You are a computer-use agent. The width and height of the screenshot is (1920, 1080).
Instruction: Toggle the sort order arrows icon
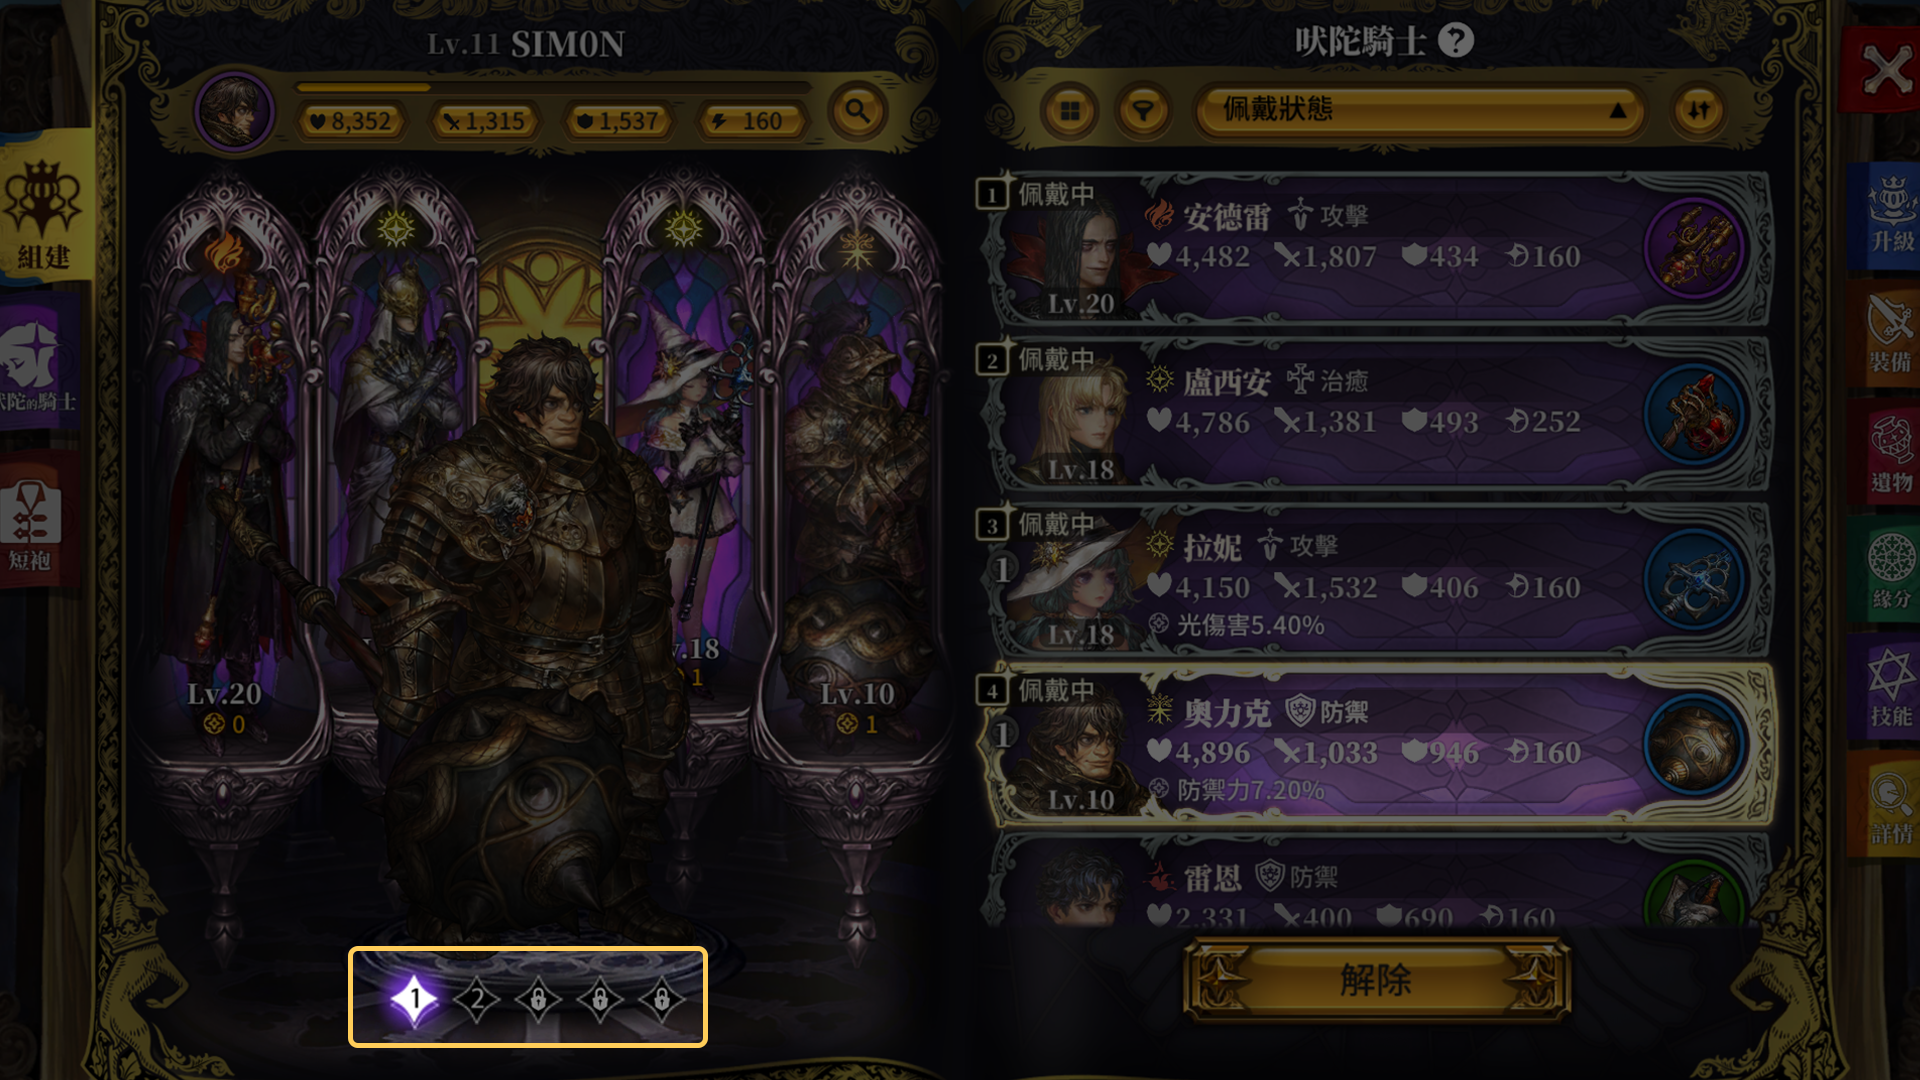tap(1699, 111)
